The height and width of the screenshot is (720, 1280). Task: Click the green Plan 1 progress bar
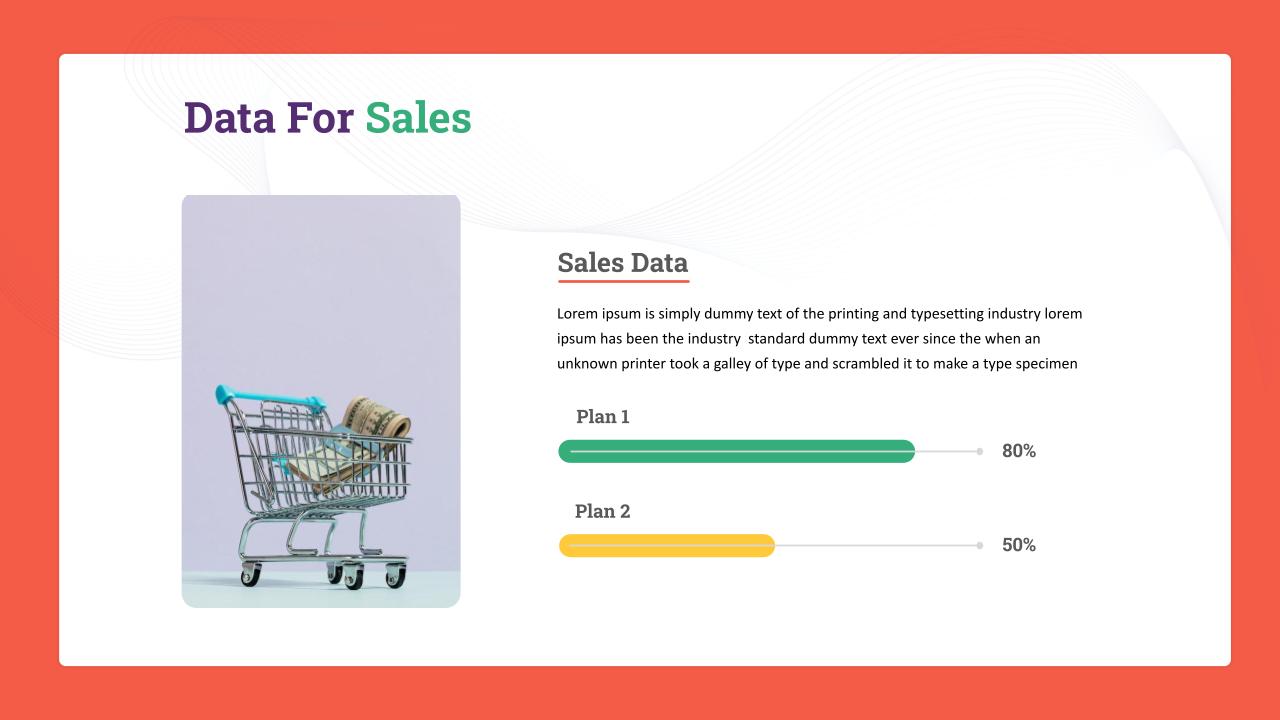click(x=737, y=451)
